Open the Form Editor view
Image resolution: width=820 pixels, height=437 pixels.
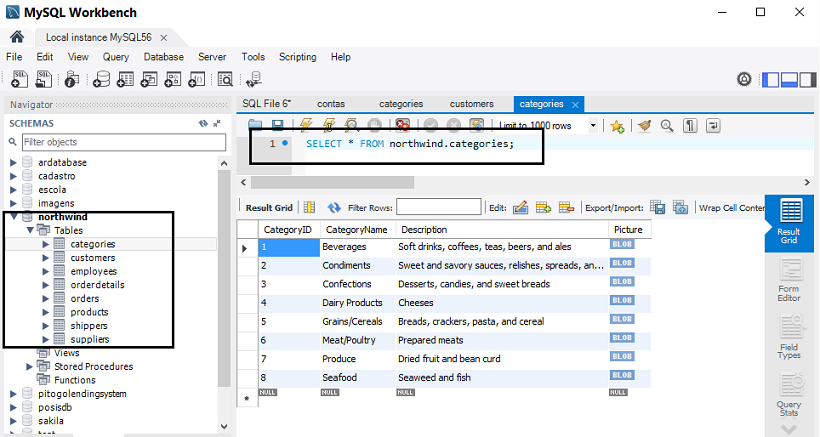(x=789, y=281)
